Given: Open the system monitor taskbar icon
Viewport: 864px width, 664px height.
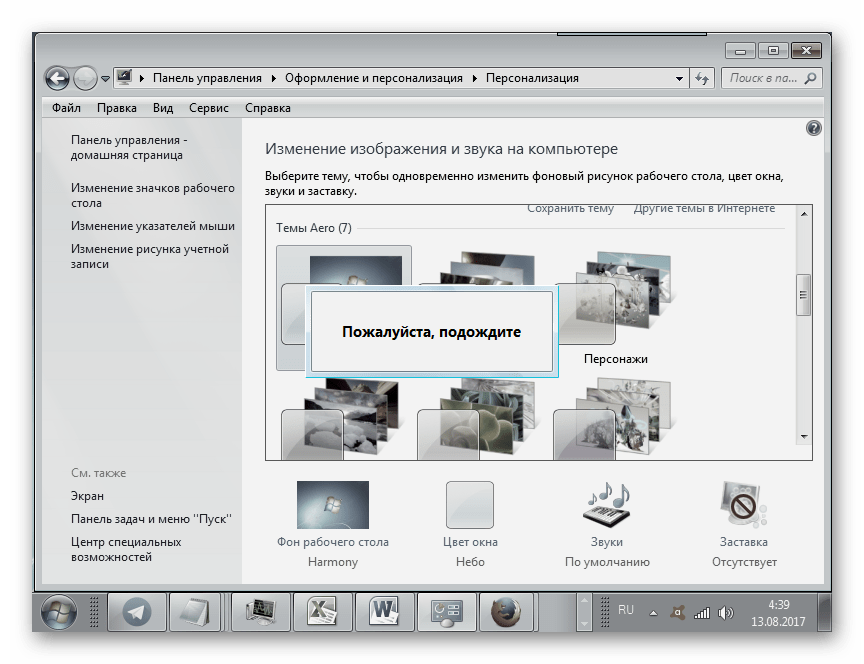Looking at the screenshot, I should pos(261,612).
